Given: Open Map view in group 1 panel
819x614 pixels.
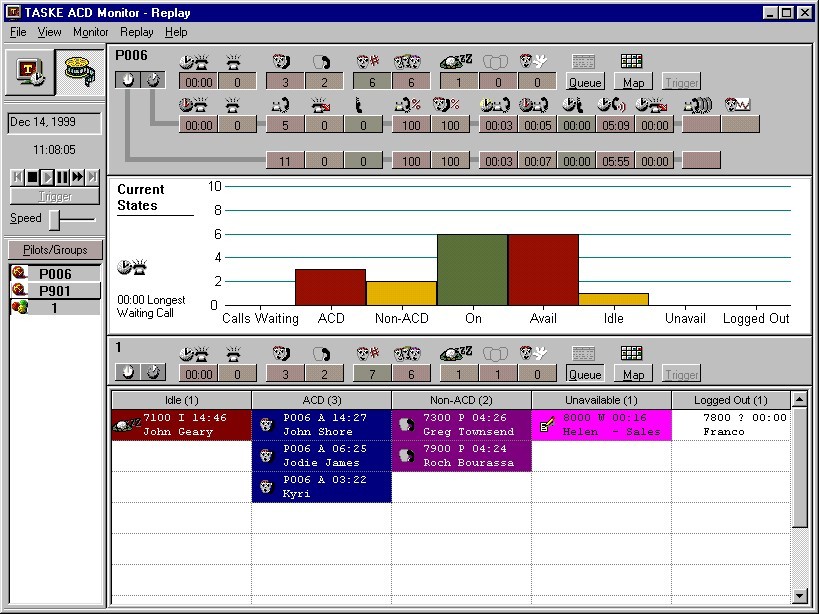Looking at the screenshot, I should point(633,374).
